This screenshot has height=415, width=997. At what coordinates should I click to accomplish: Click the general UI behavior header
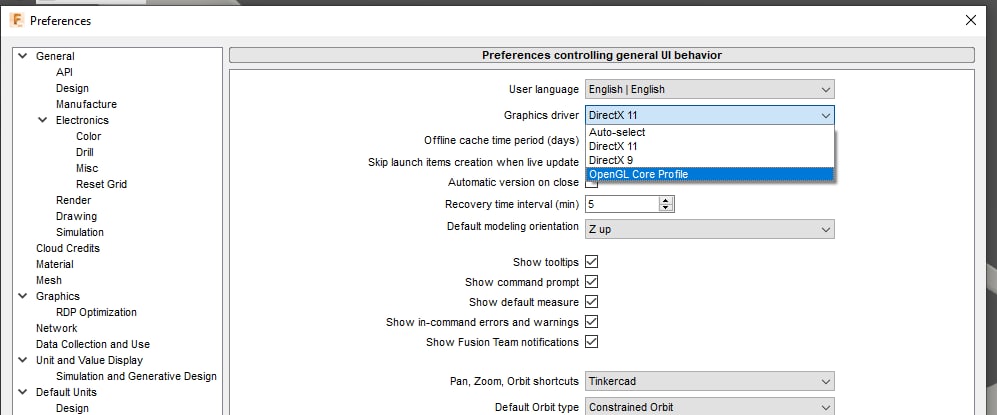[x=602, y=55]
